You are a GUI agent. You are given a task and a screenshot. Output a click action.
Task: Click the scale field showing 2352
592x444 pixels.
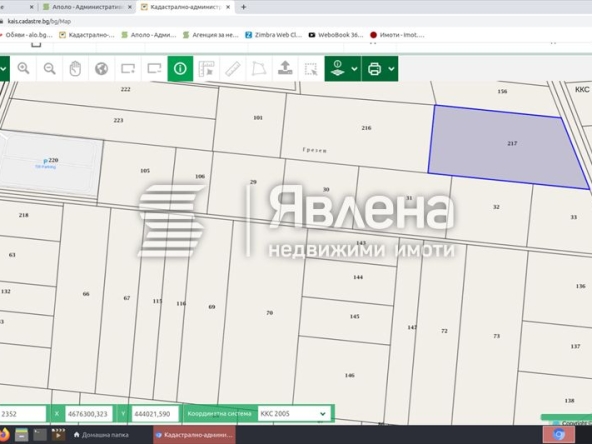click(x=22, y=414)
